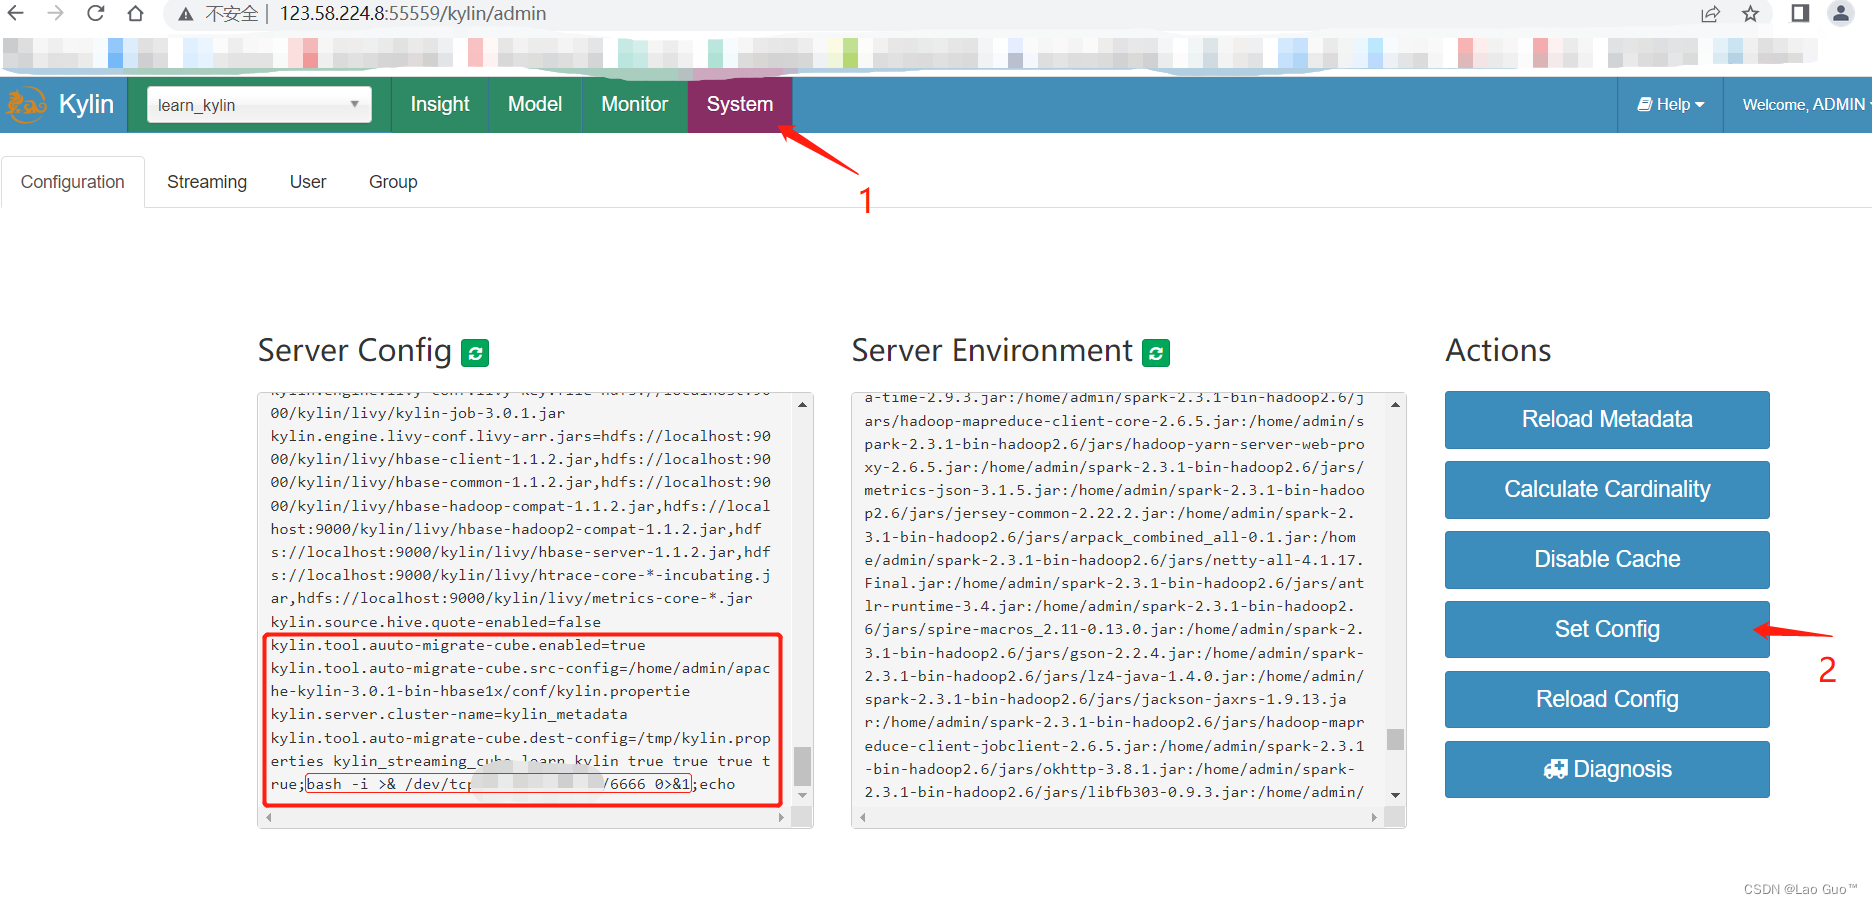Open the Welcome ADMIN account dropdown
Image resolution: width=1872 pixels, height=904 pixels.
click(x=1804, y=104)
